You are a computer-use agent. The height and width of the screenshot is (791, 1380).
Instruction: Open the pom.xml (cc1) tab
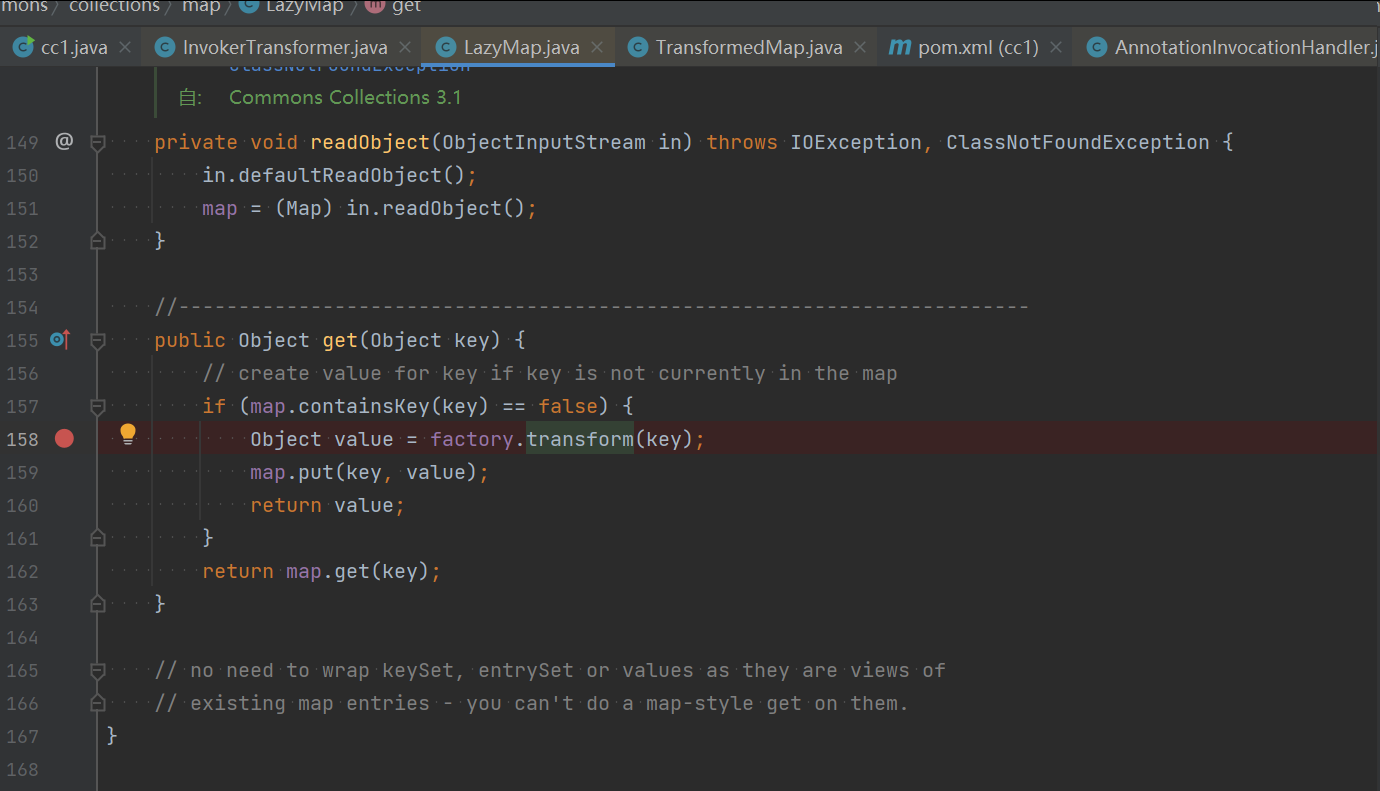[978, 47]
